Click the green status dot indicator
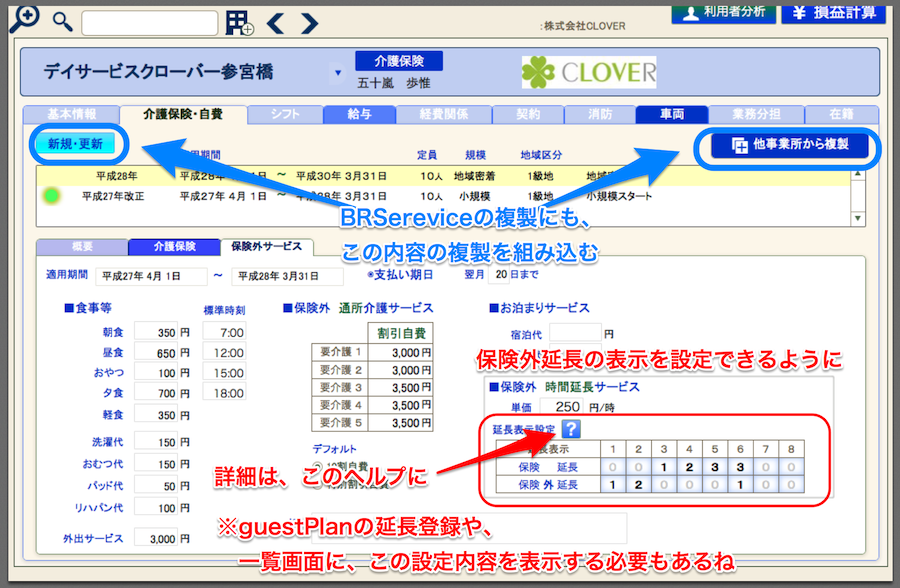 52,196
